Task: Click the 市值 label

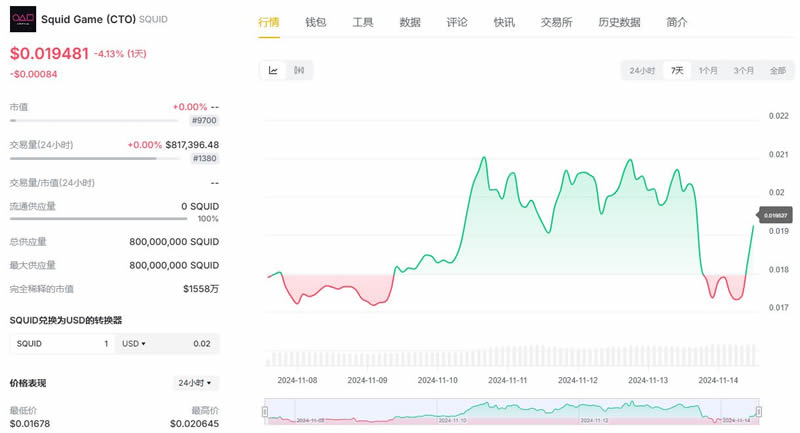Action: pos(19,107)
